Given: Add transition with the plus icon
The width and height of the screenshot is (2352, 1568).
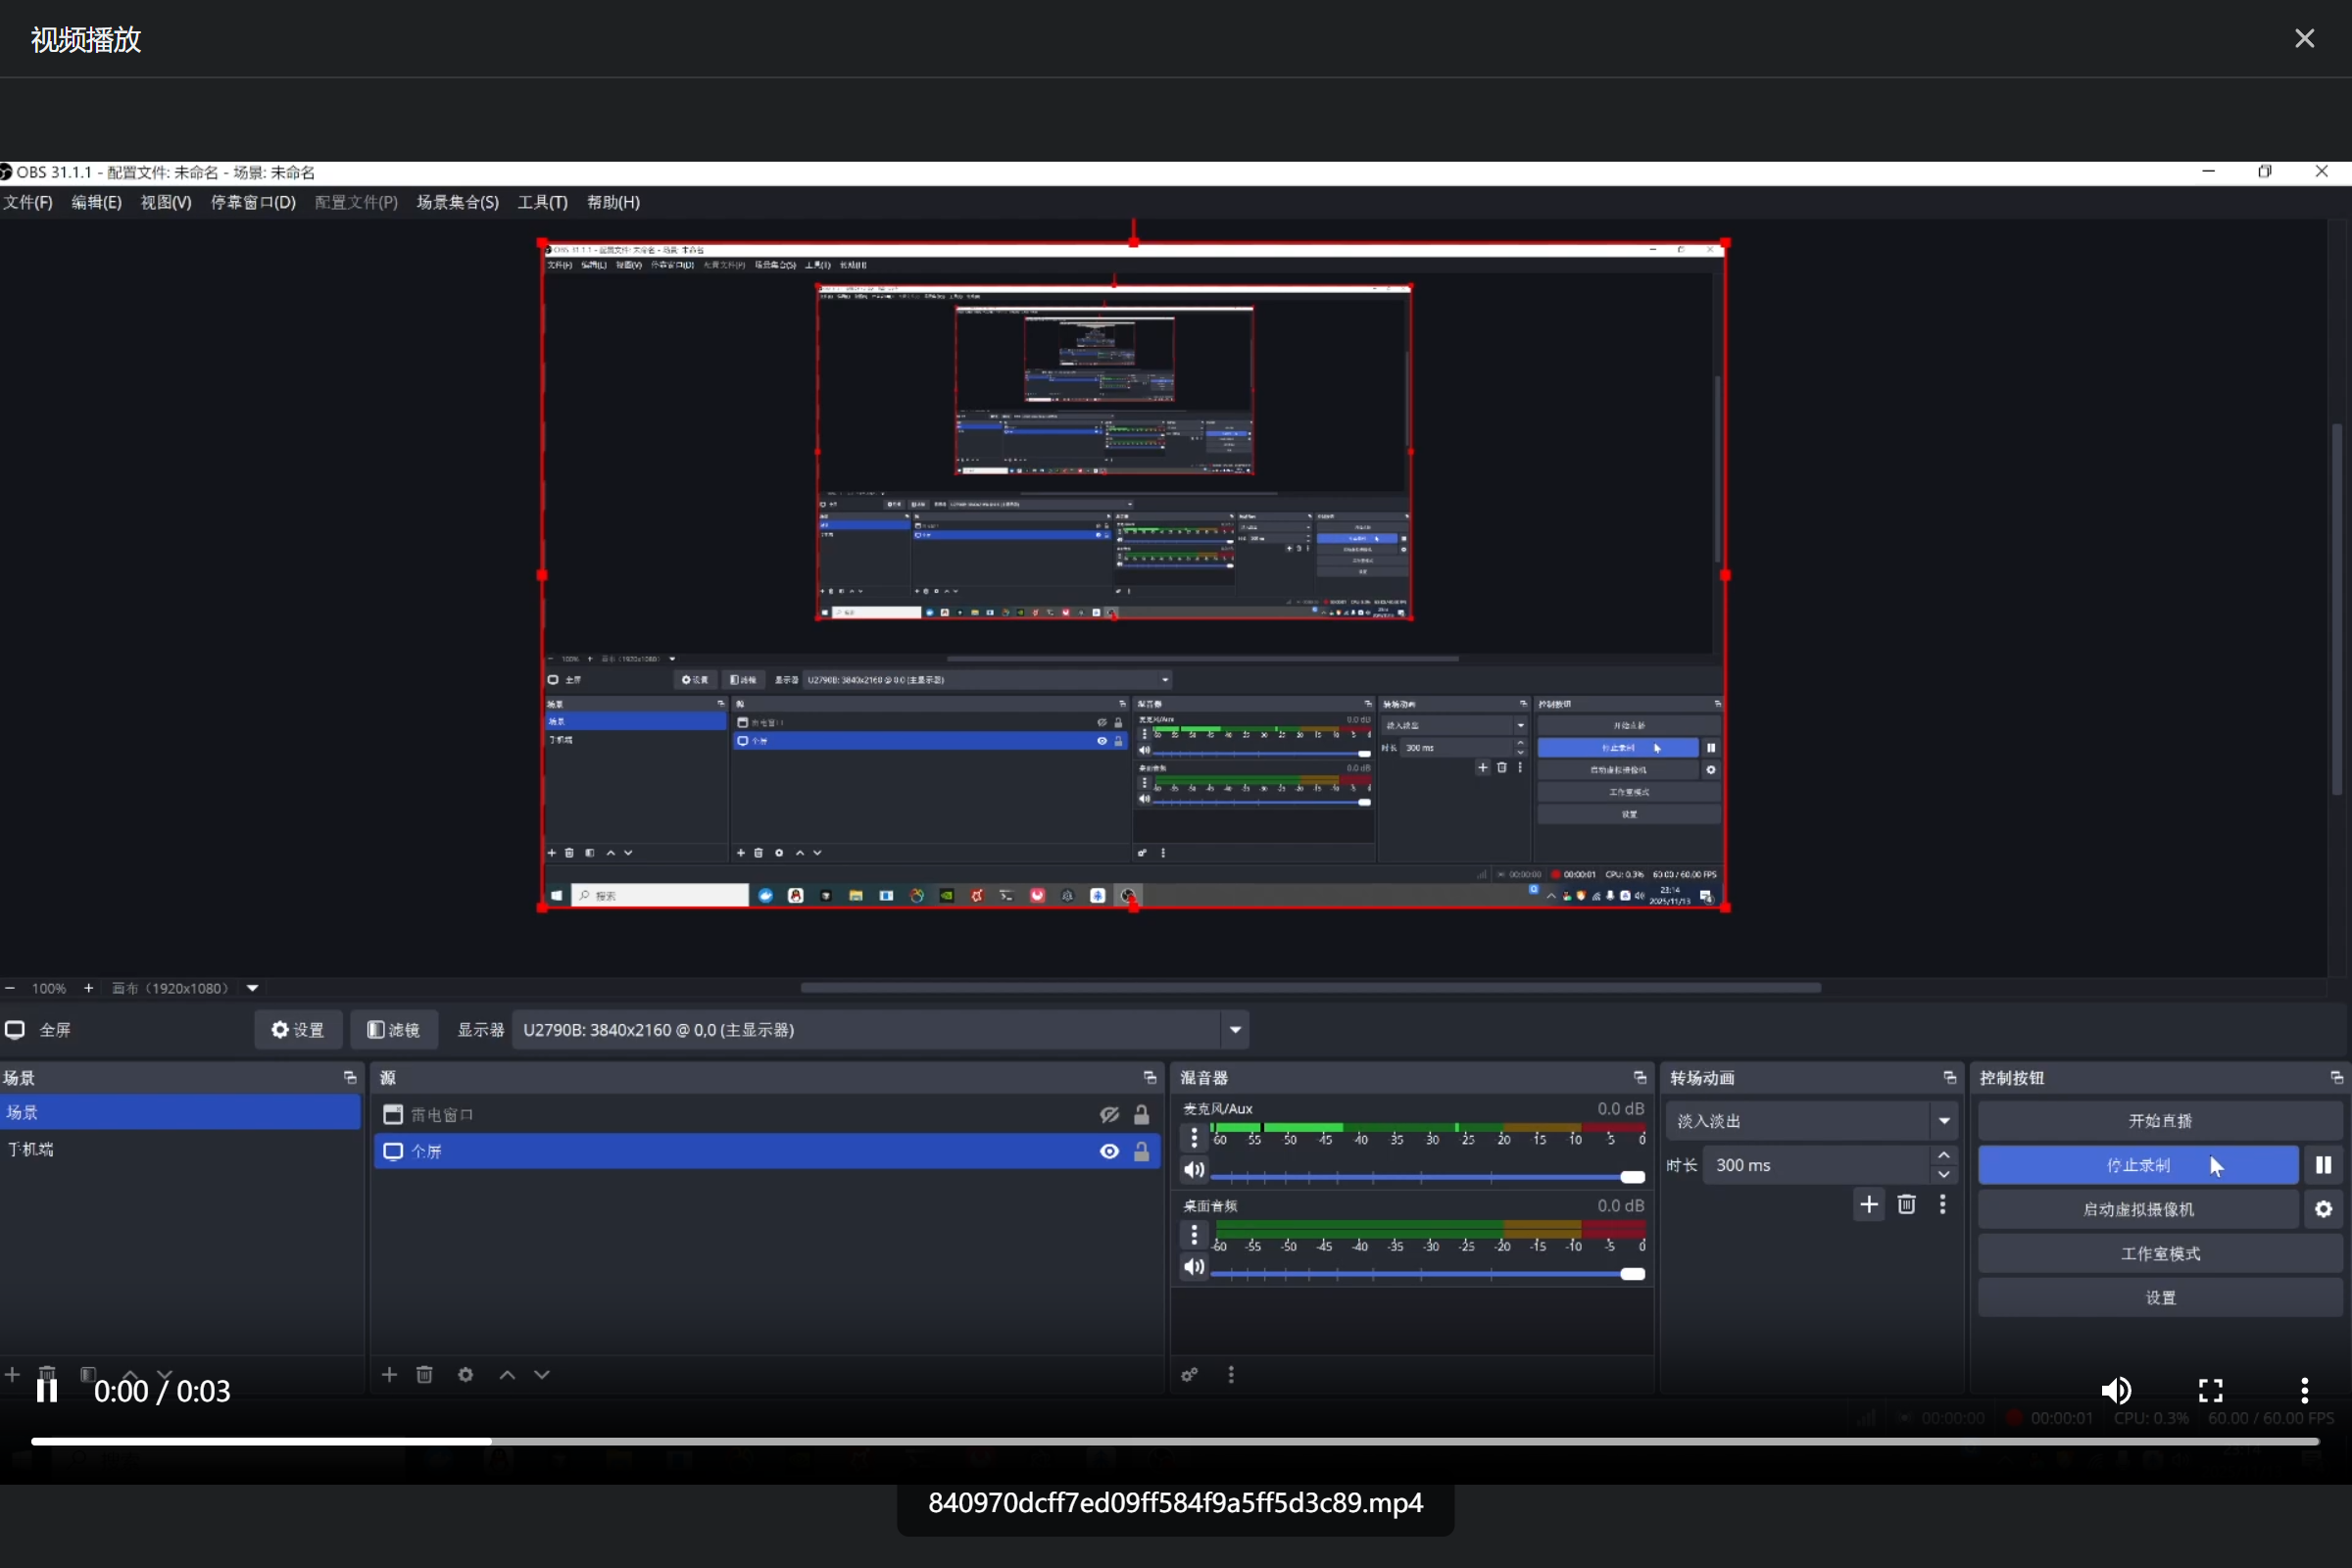Looking at the screenshot, I should tap(1868, 1204).
